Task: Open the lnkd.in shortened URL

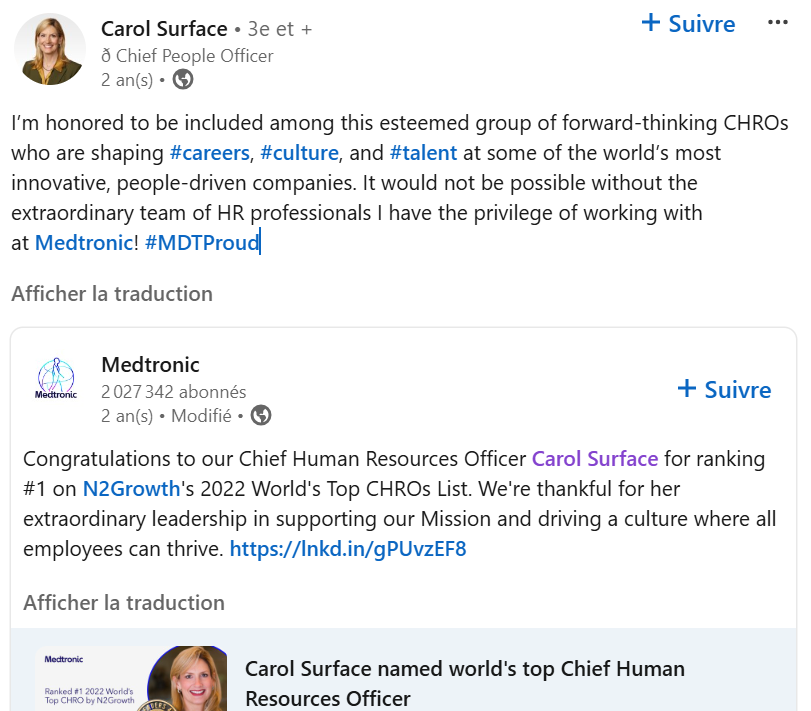Action: tap(348, 549)
